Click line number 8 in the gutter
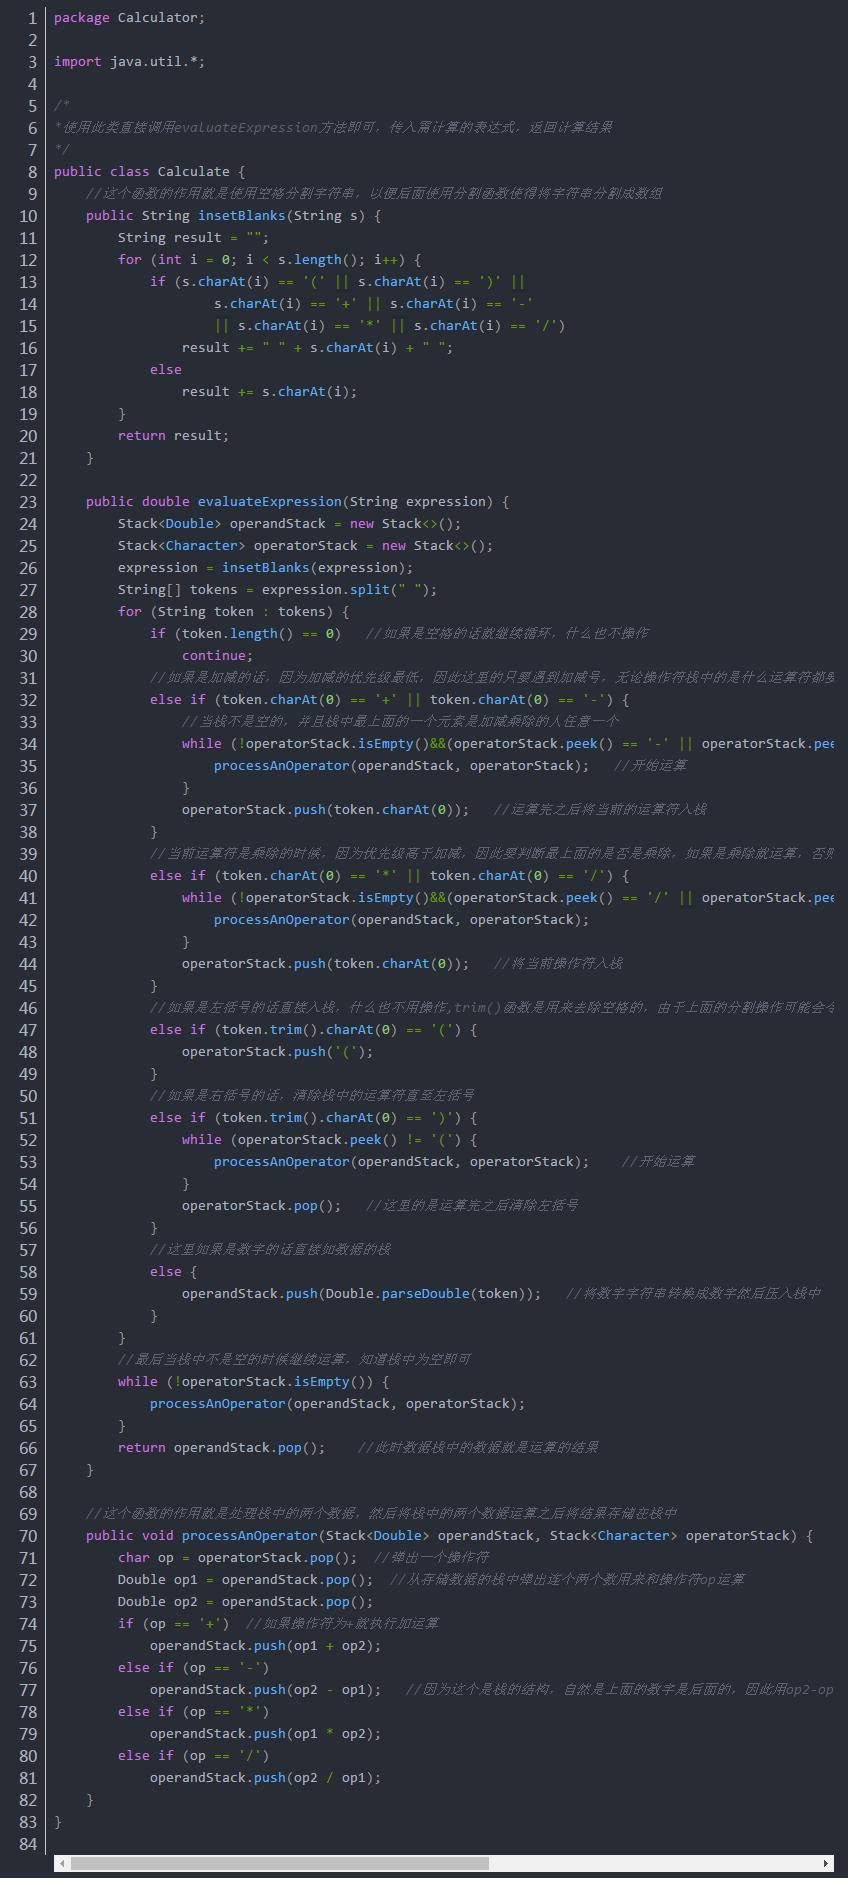Viewport: 848px width, 1885px height. [x=32, y=171]
